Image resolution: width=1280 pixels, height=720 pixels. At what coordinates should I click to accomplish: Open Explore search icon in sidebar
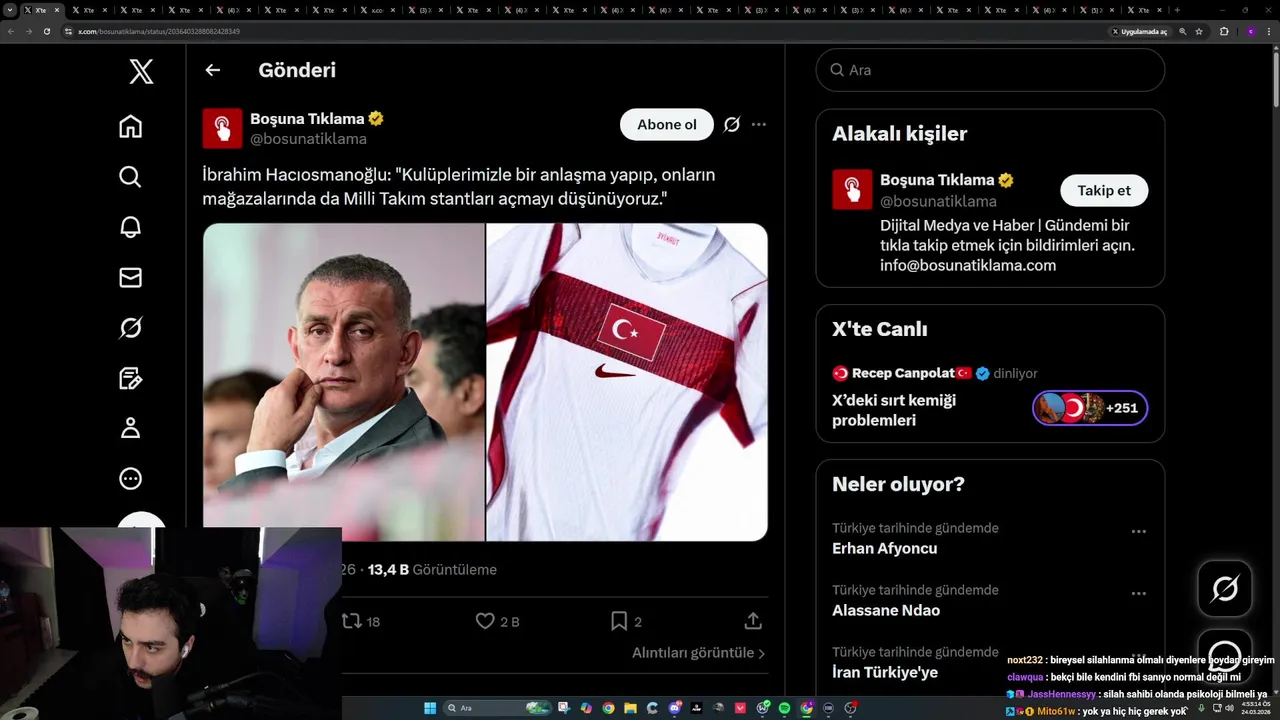130,177
